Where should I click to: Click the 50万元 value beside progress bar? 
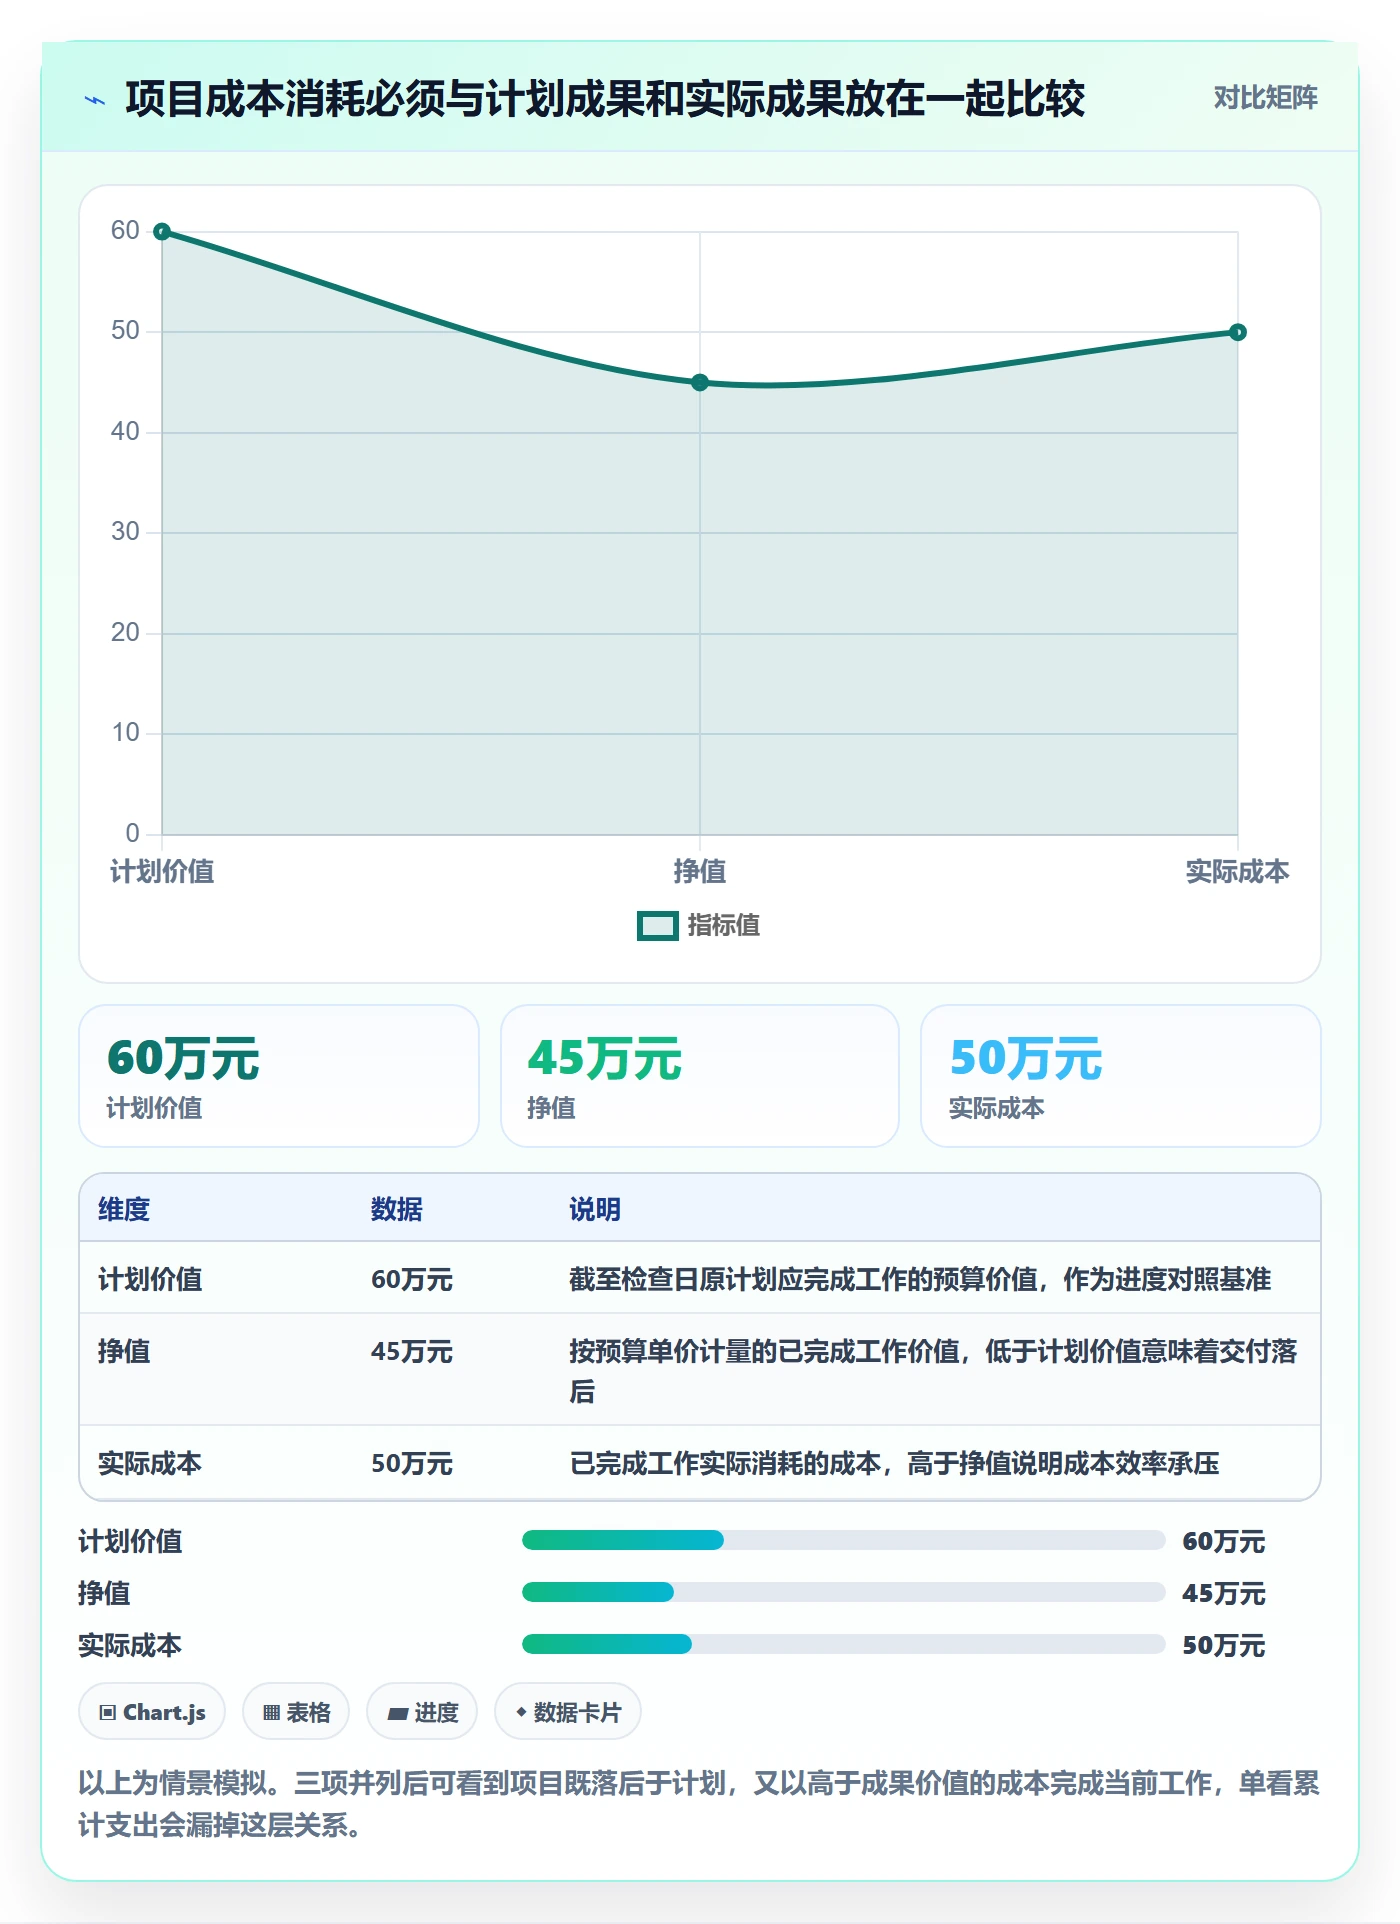click(x=1224, y=1646)
